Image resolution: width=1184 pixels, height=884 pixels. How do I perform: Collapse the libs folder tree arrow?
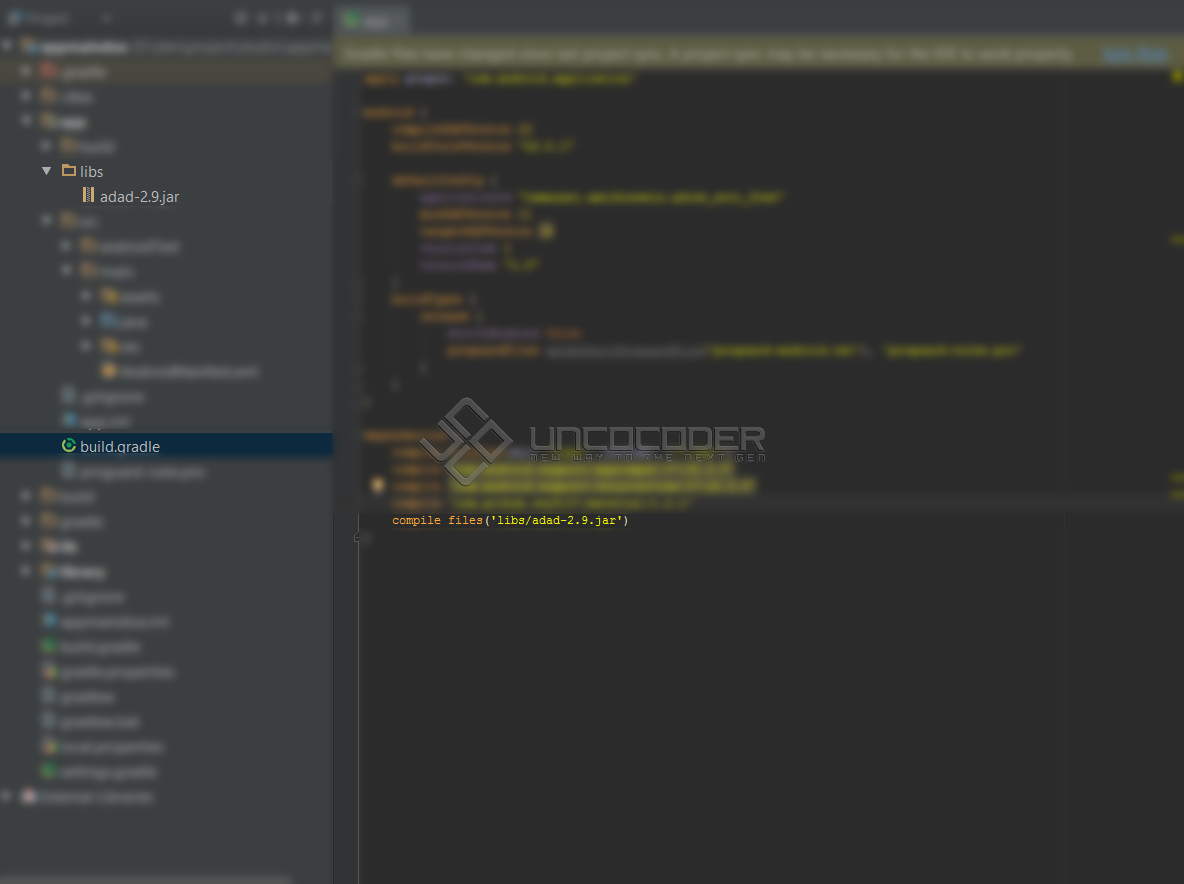pyautogui.click(x=47, y=171)
